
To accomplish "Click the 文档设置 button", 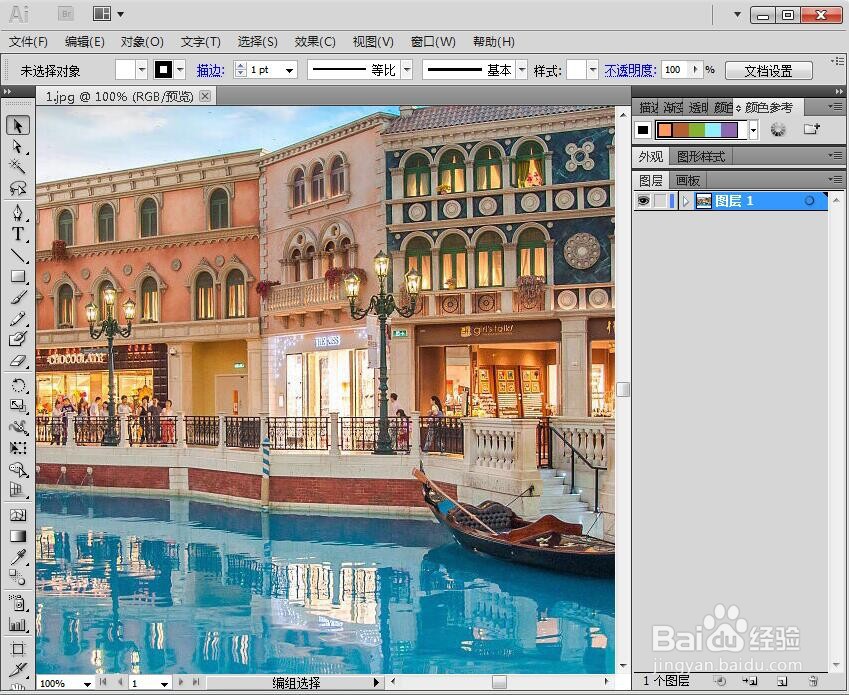I will (x=768, y=70).
